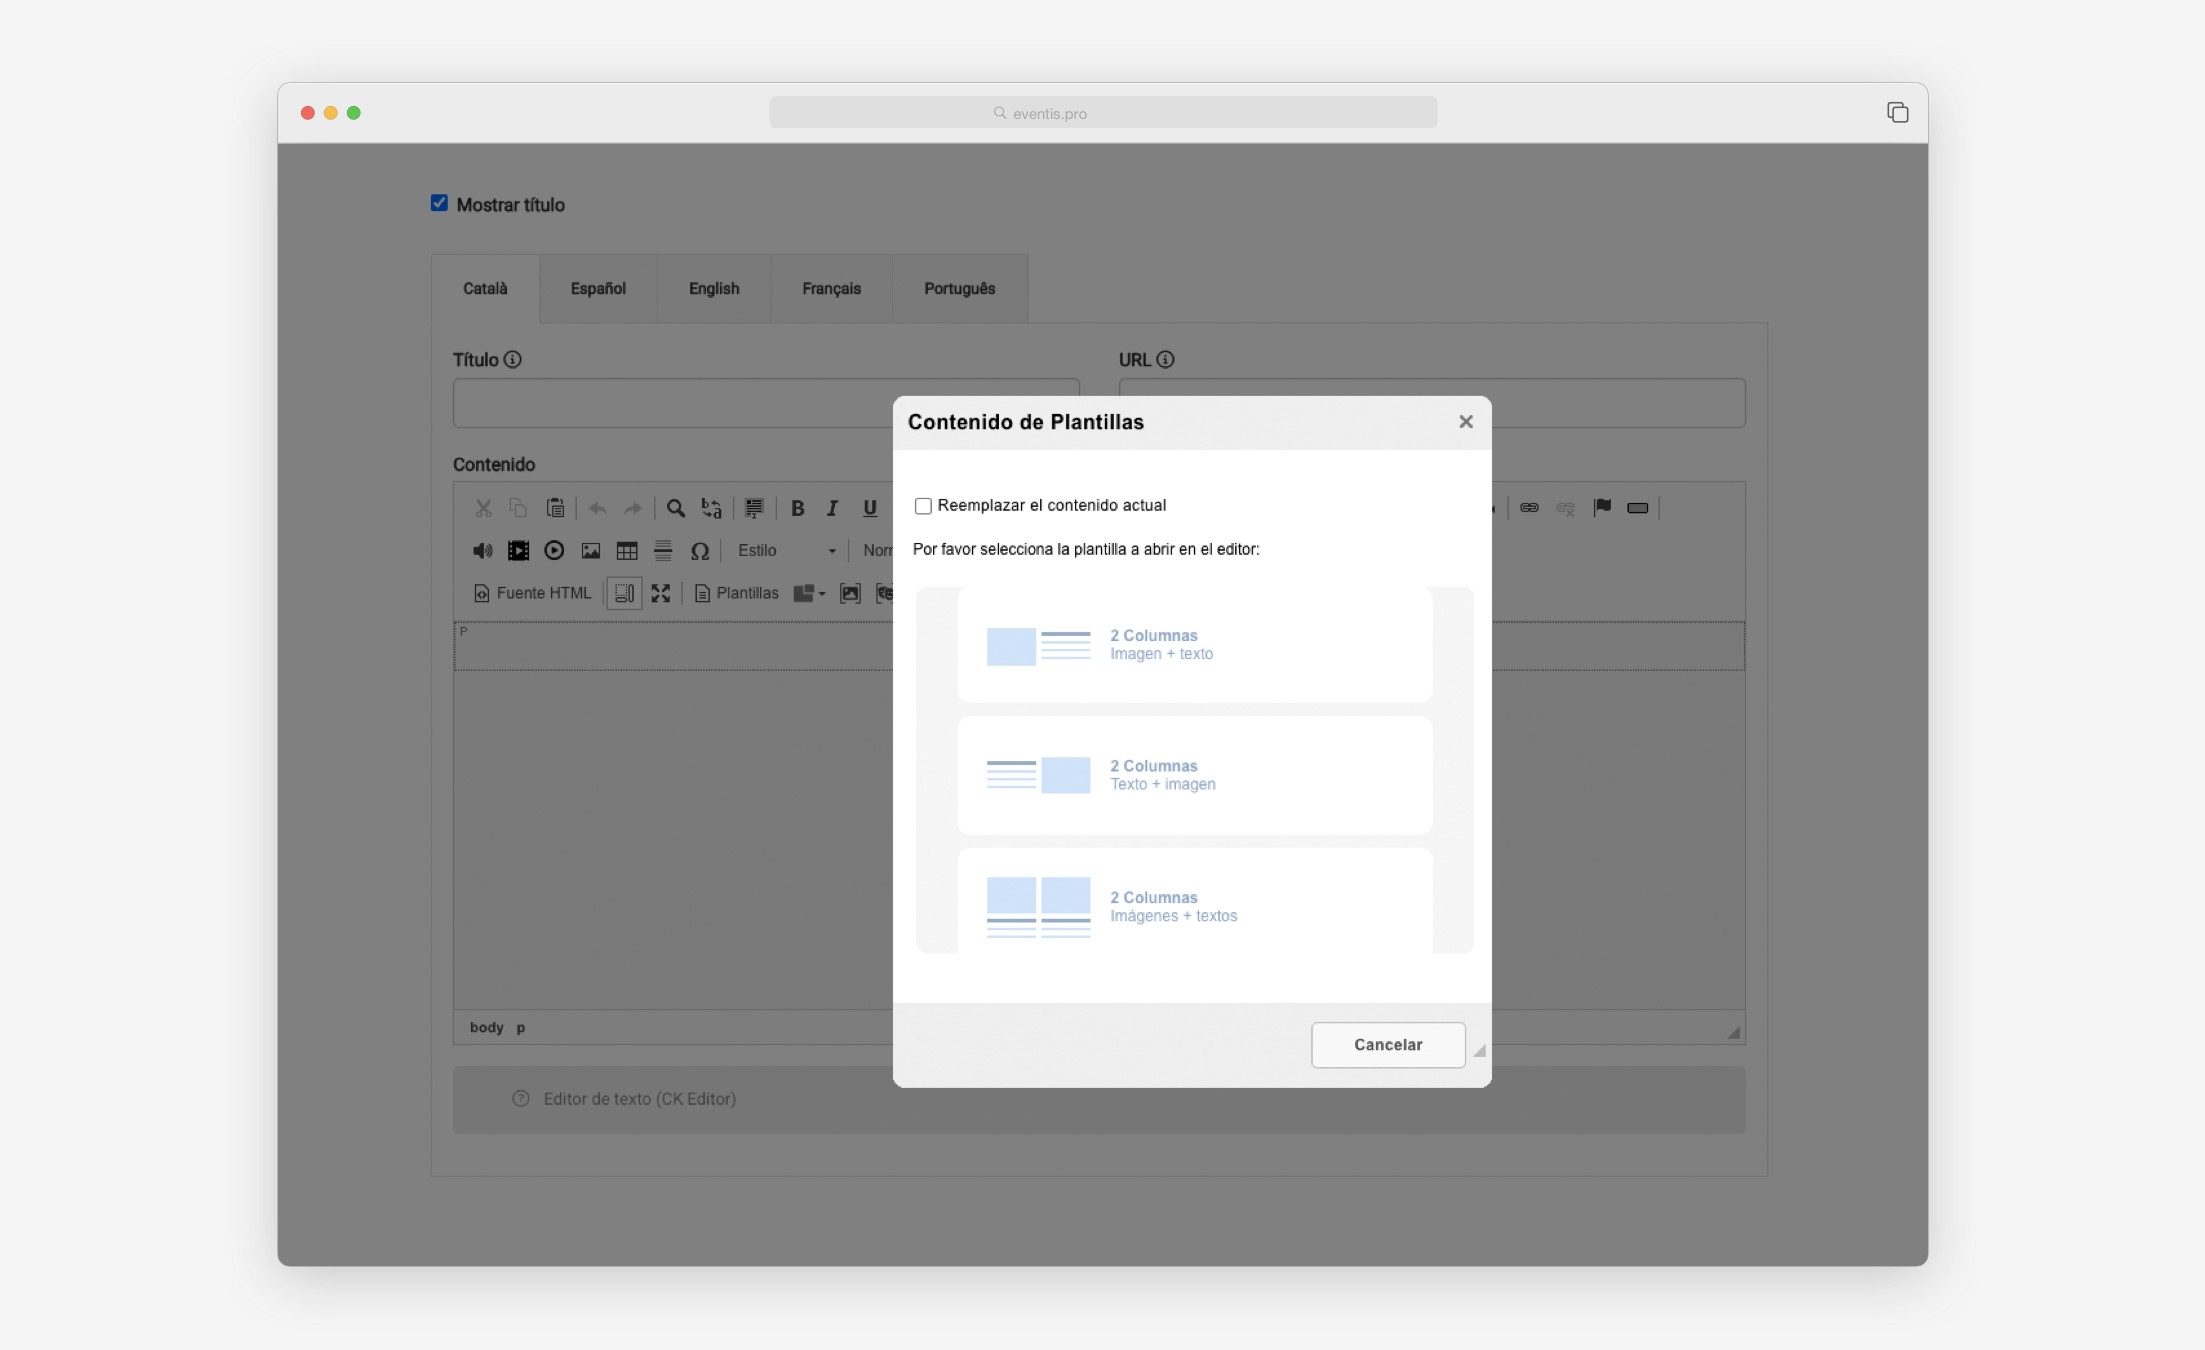
Task: Click the Cancelar button
Action: 1388,1044
